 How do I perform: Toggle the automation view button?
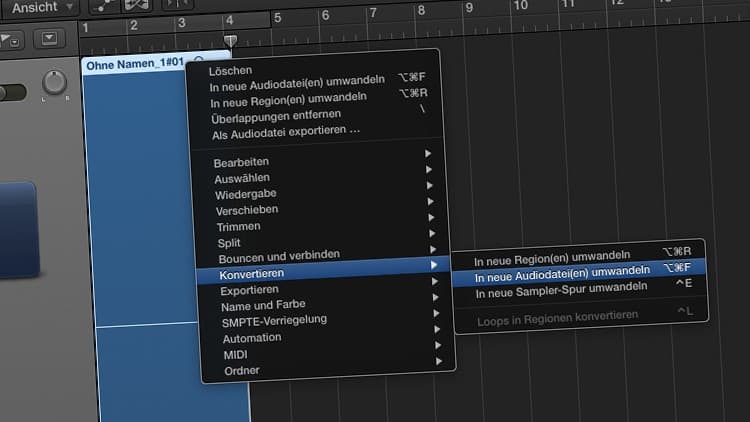coord(103,5)
